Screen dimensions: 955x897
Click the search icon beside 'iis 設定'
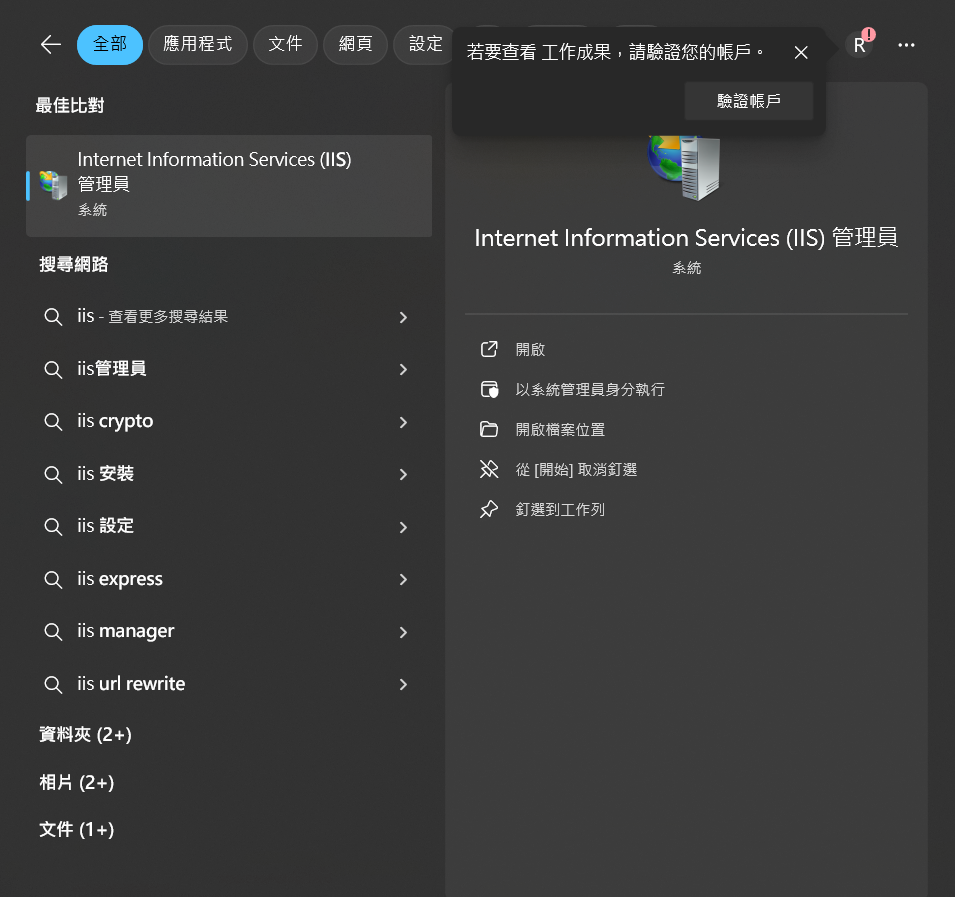tap(53, 527)
